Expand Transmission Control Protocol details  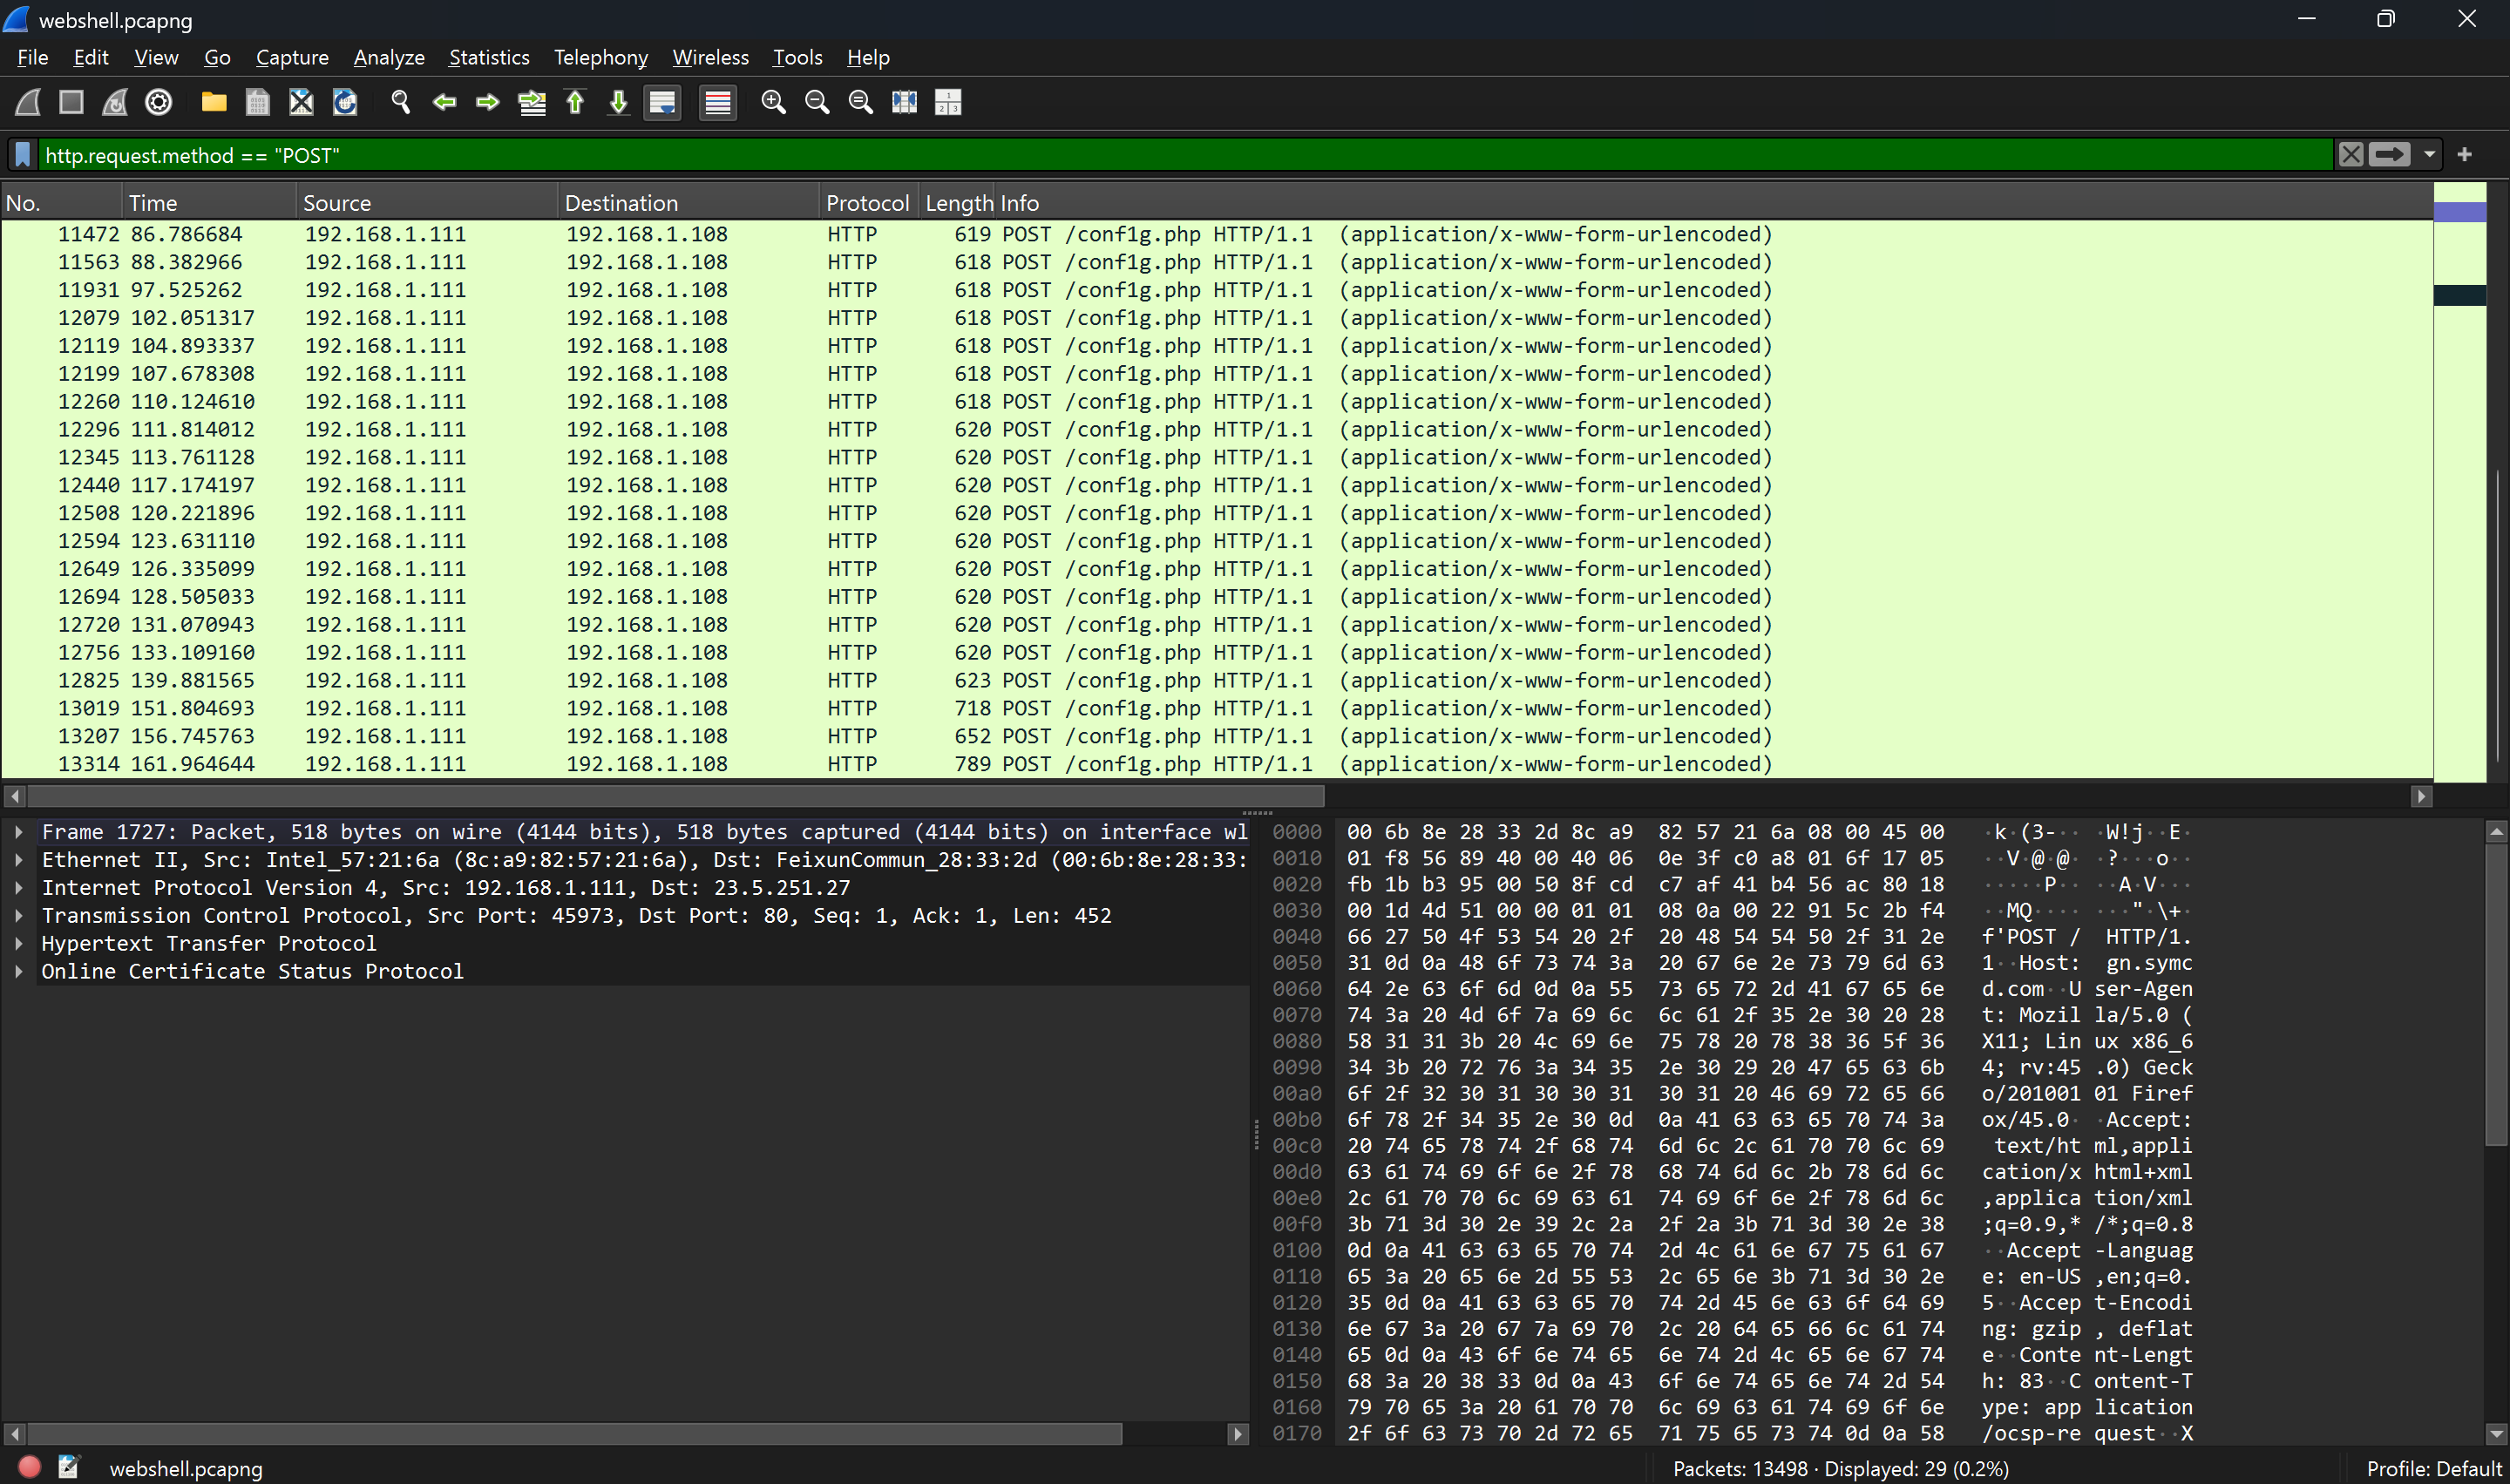(19, 916)
